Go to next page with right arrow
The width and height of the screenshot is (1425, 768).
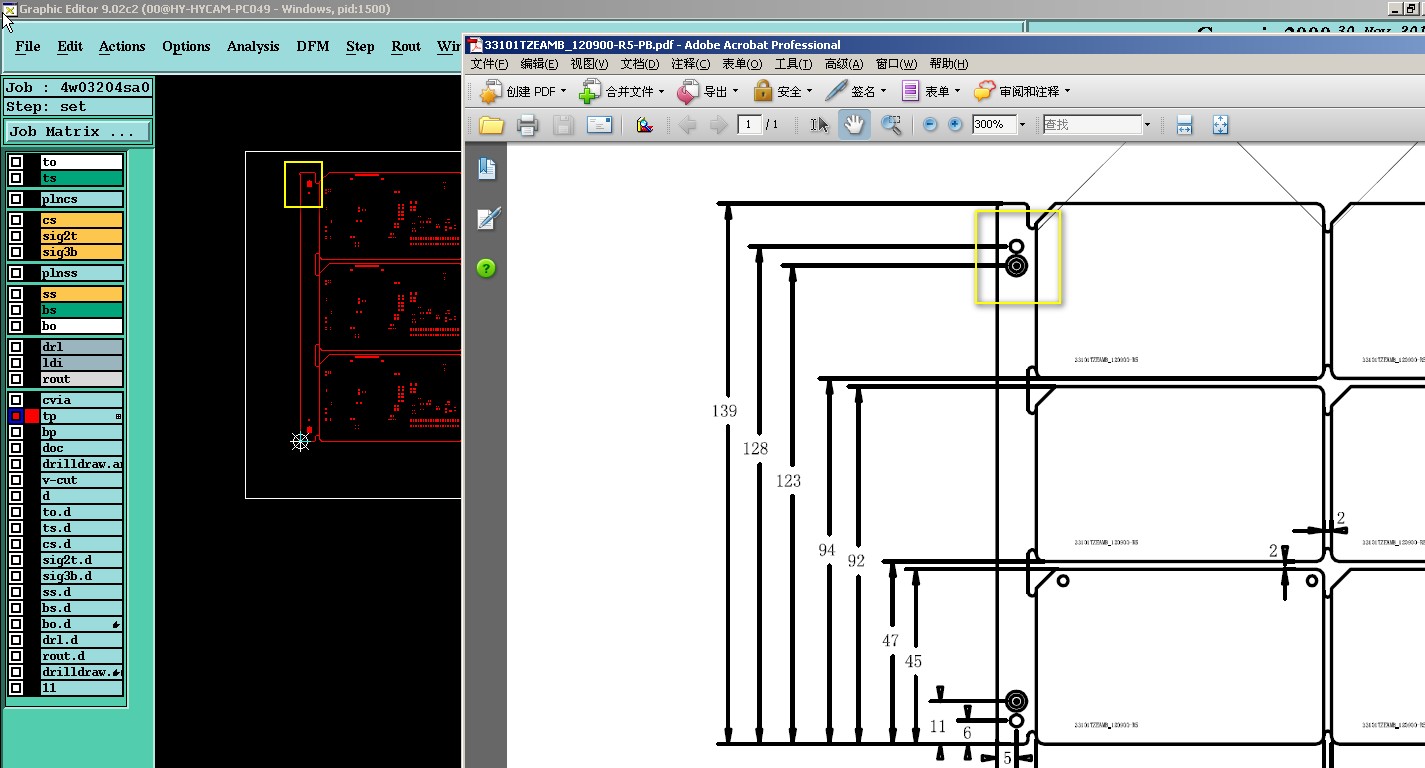718,125
